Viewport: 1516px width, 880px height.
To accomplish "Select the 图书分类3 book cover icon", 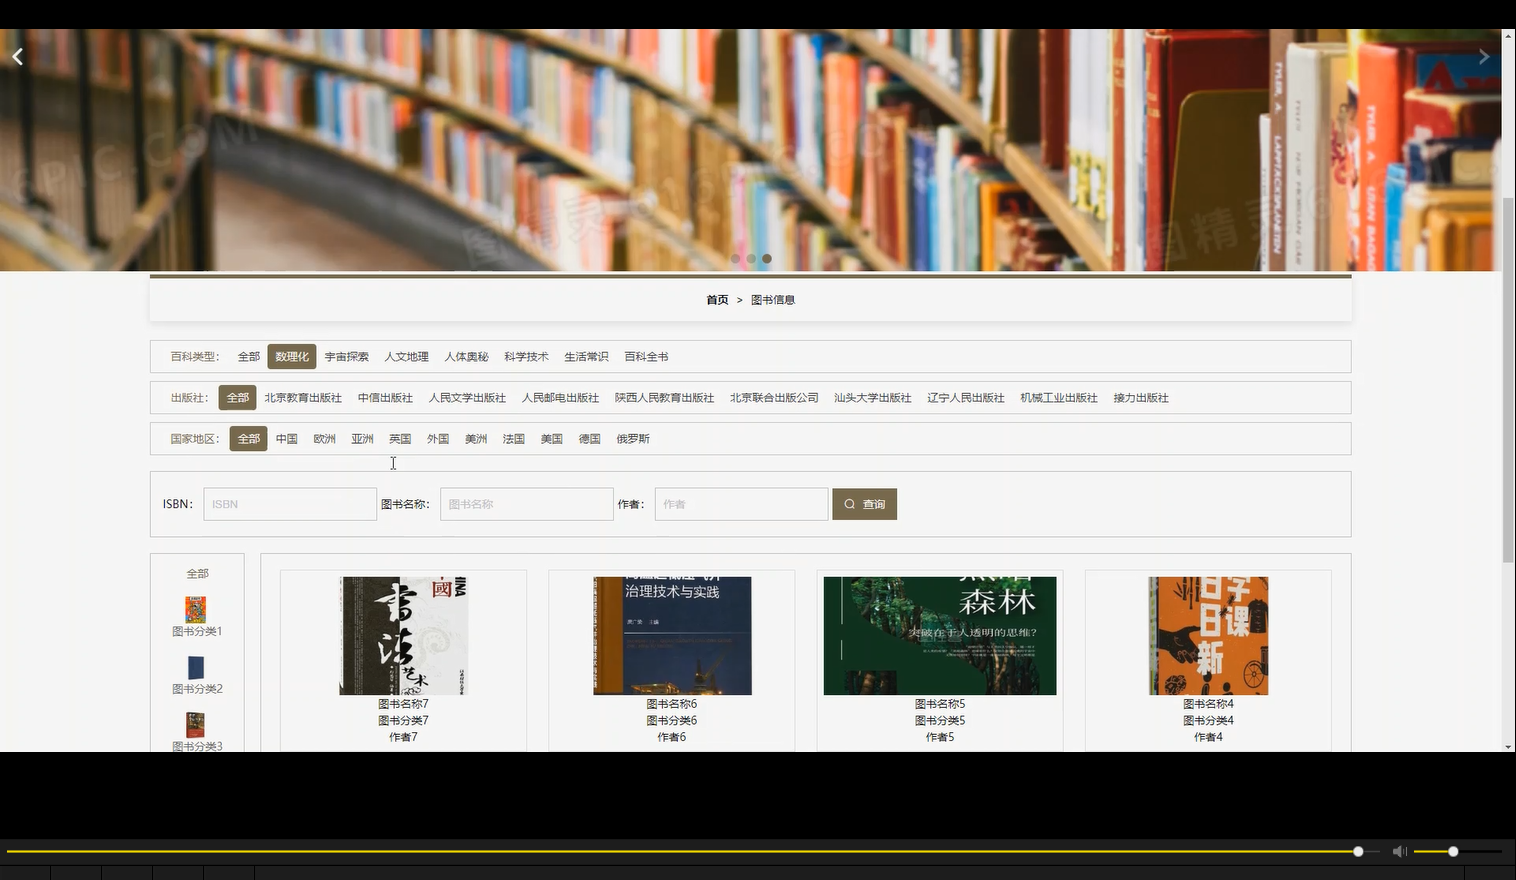I will [x=195, y=724].
